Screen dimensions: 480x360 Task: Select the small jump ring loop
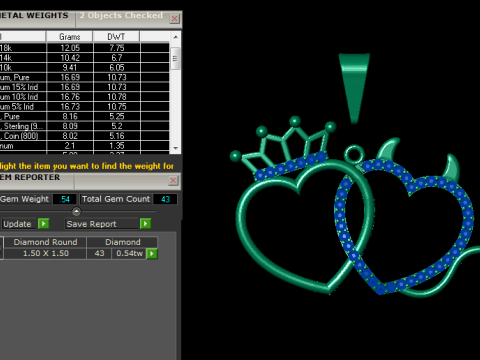point(354,154)
